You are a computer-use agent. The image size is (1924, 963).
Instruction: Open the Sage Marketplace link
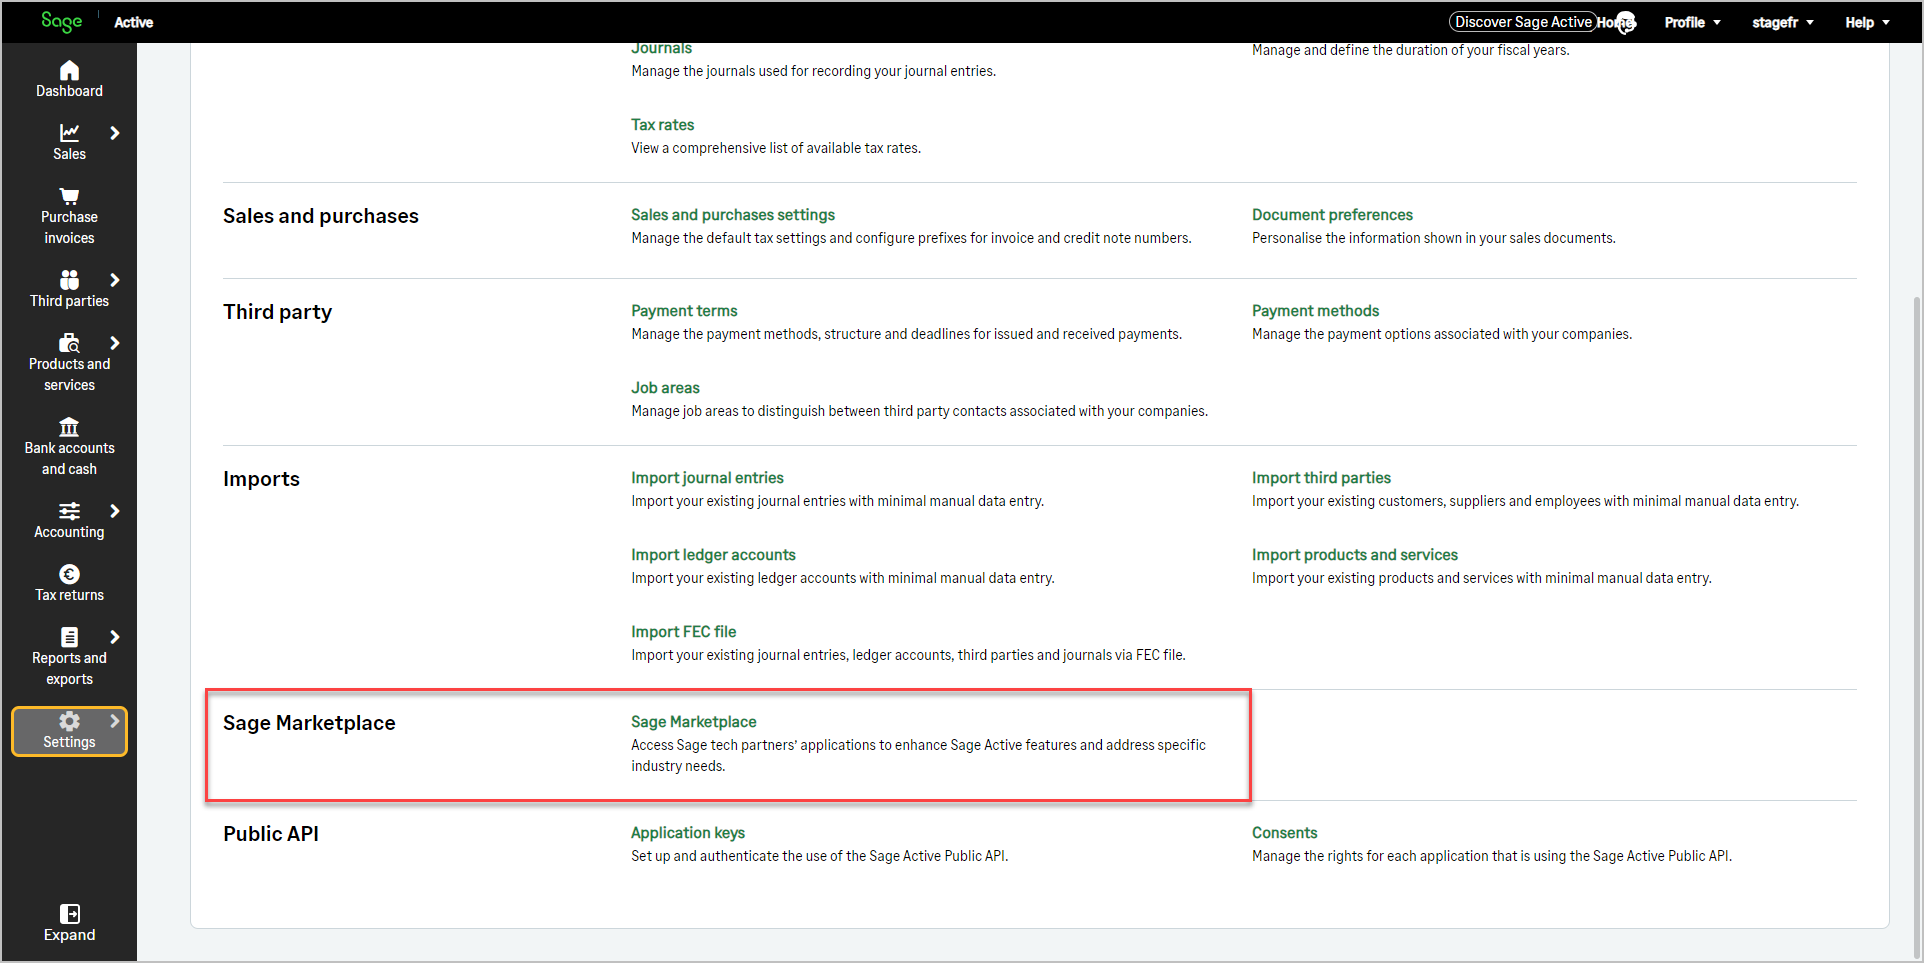pyautogui.click(x=693, y=722)
